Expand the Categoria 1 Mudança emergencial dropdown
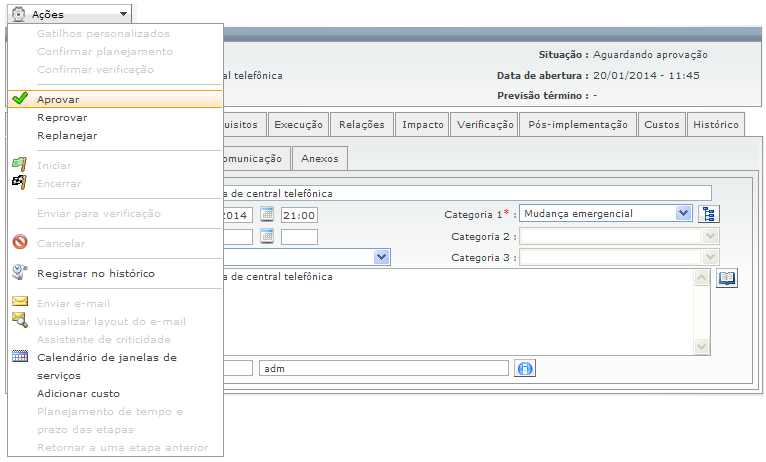The width and height of the screenshot is (766, 462). tap(683, 213)
